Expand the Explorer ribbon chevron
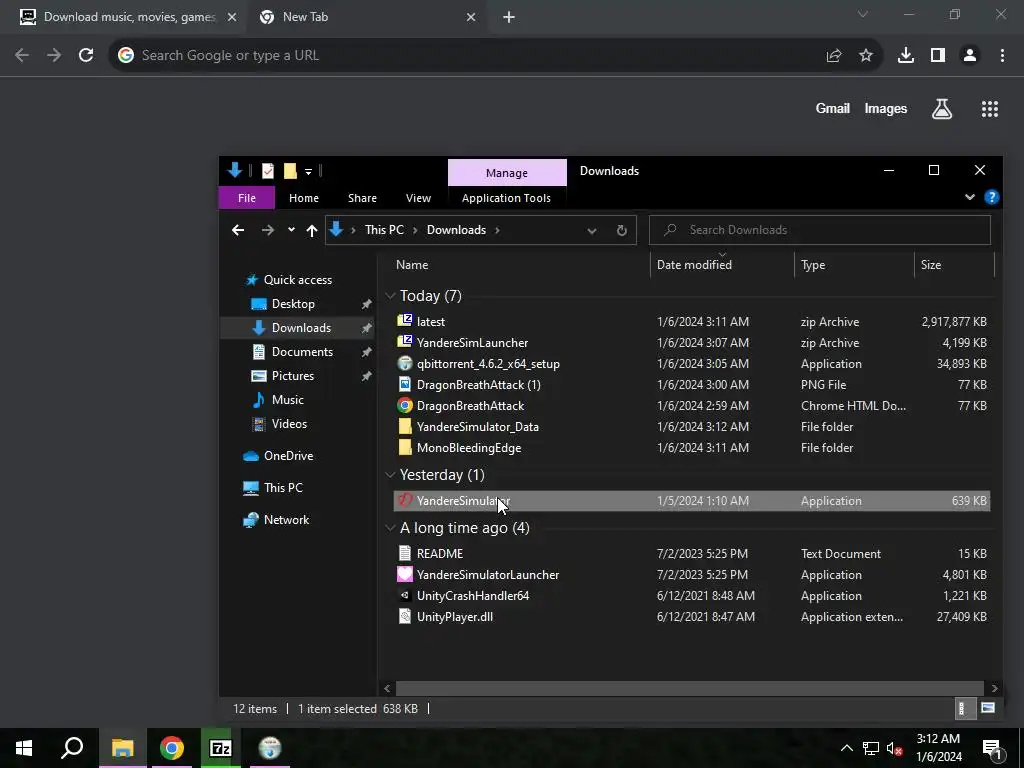 [x=970, y=197]
